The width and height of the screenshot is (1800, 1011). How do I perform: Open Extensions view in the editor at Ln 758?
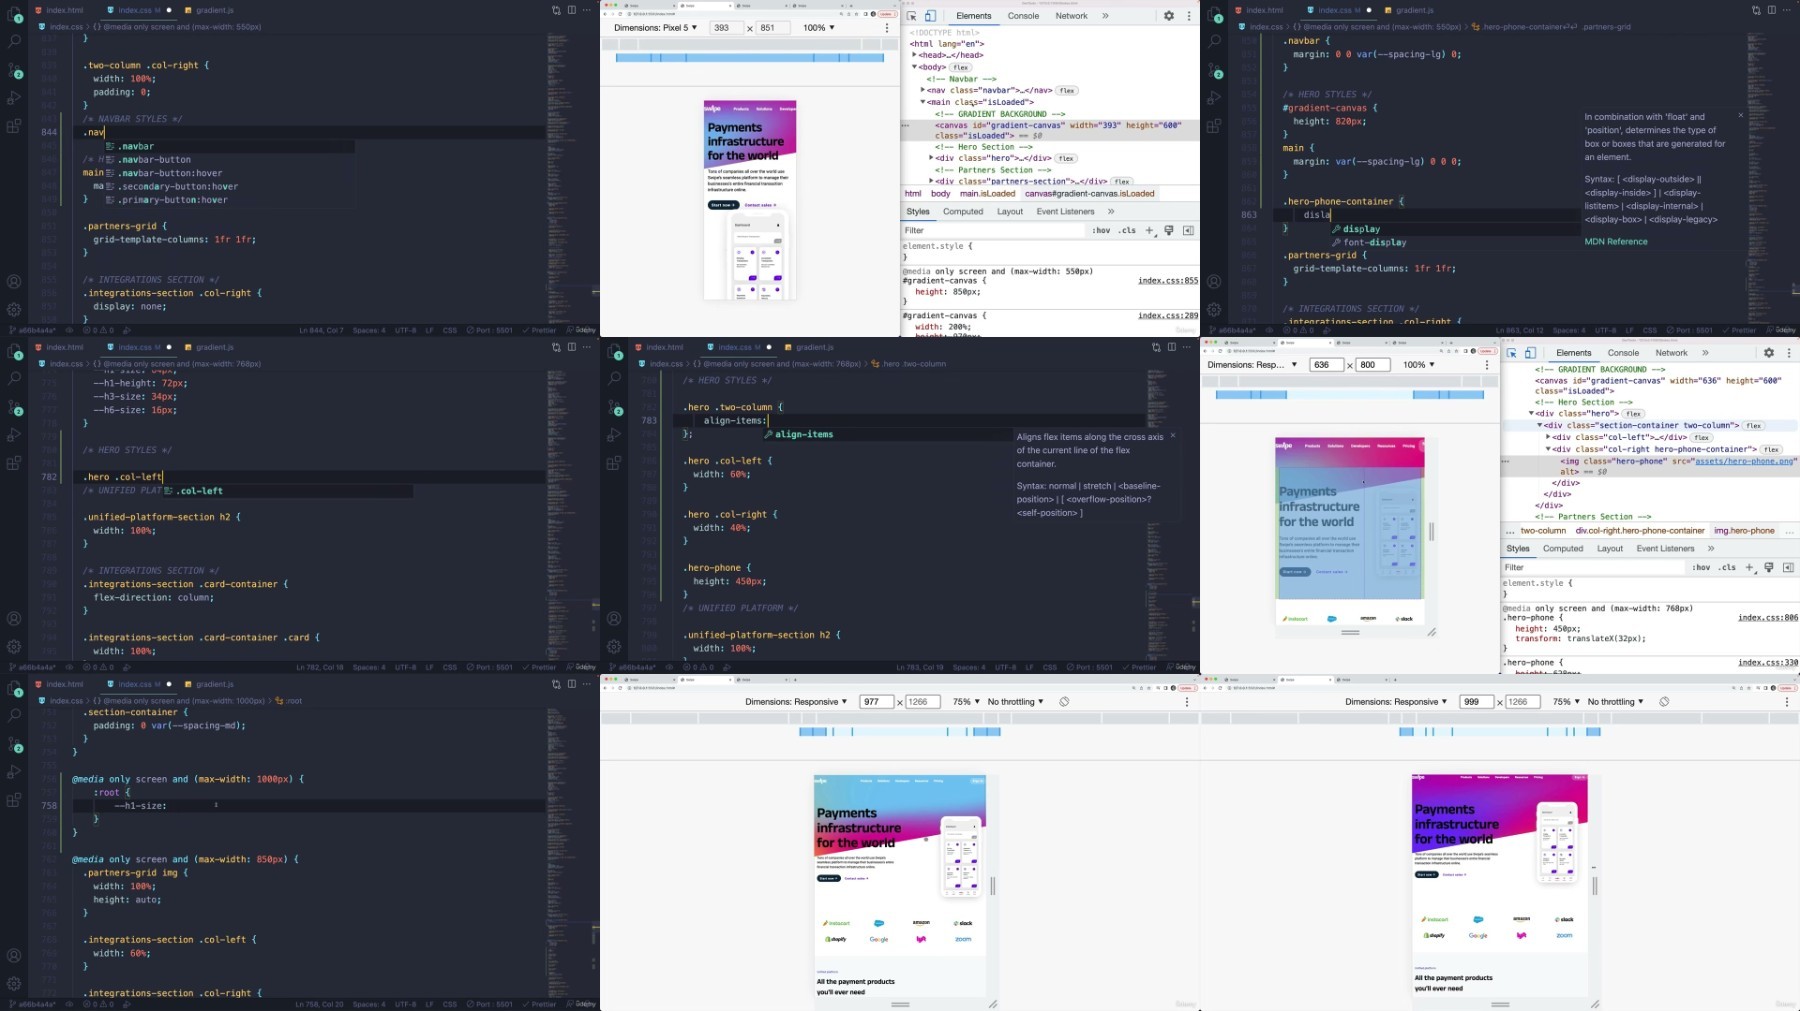click(14, 800)
